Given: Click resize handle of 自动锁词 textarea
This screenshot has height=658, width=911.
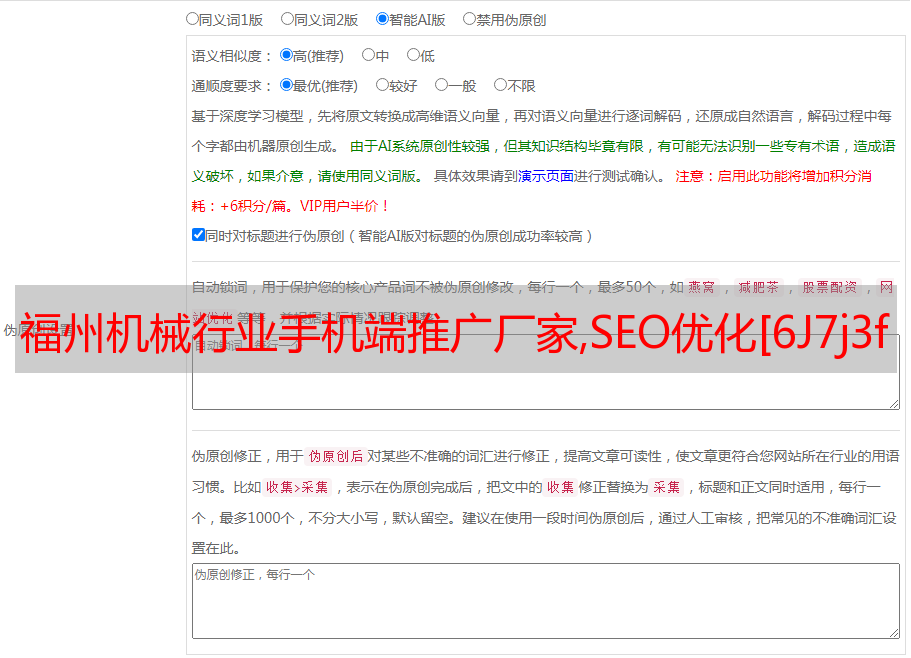Looking at the screenshot, I should coord(894,404).
